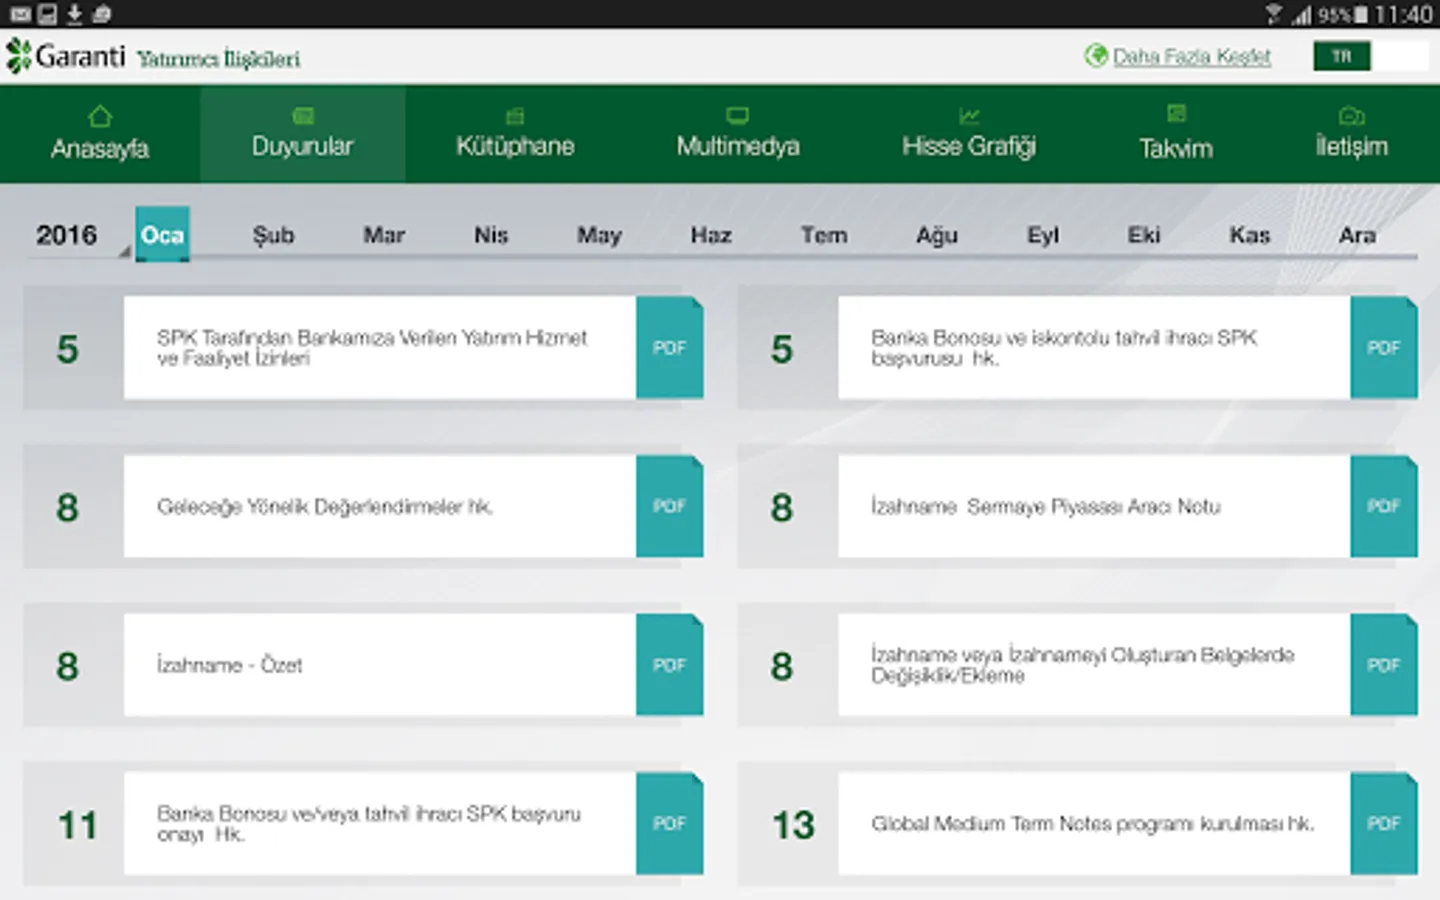Viewport: 1440px width, 900px height.
Task: Open announcement 'Geleceğe Yönelik Değerlendirmeler hk.'
Action: click(380, 507)
